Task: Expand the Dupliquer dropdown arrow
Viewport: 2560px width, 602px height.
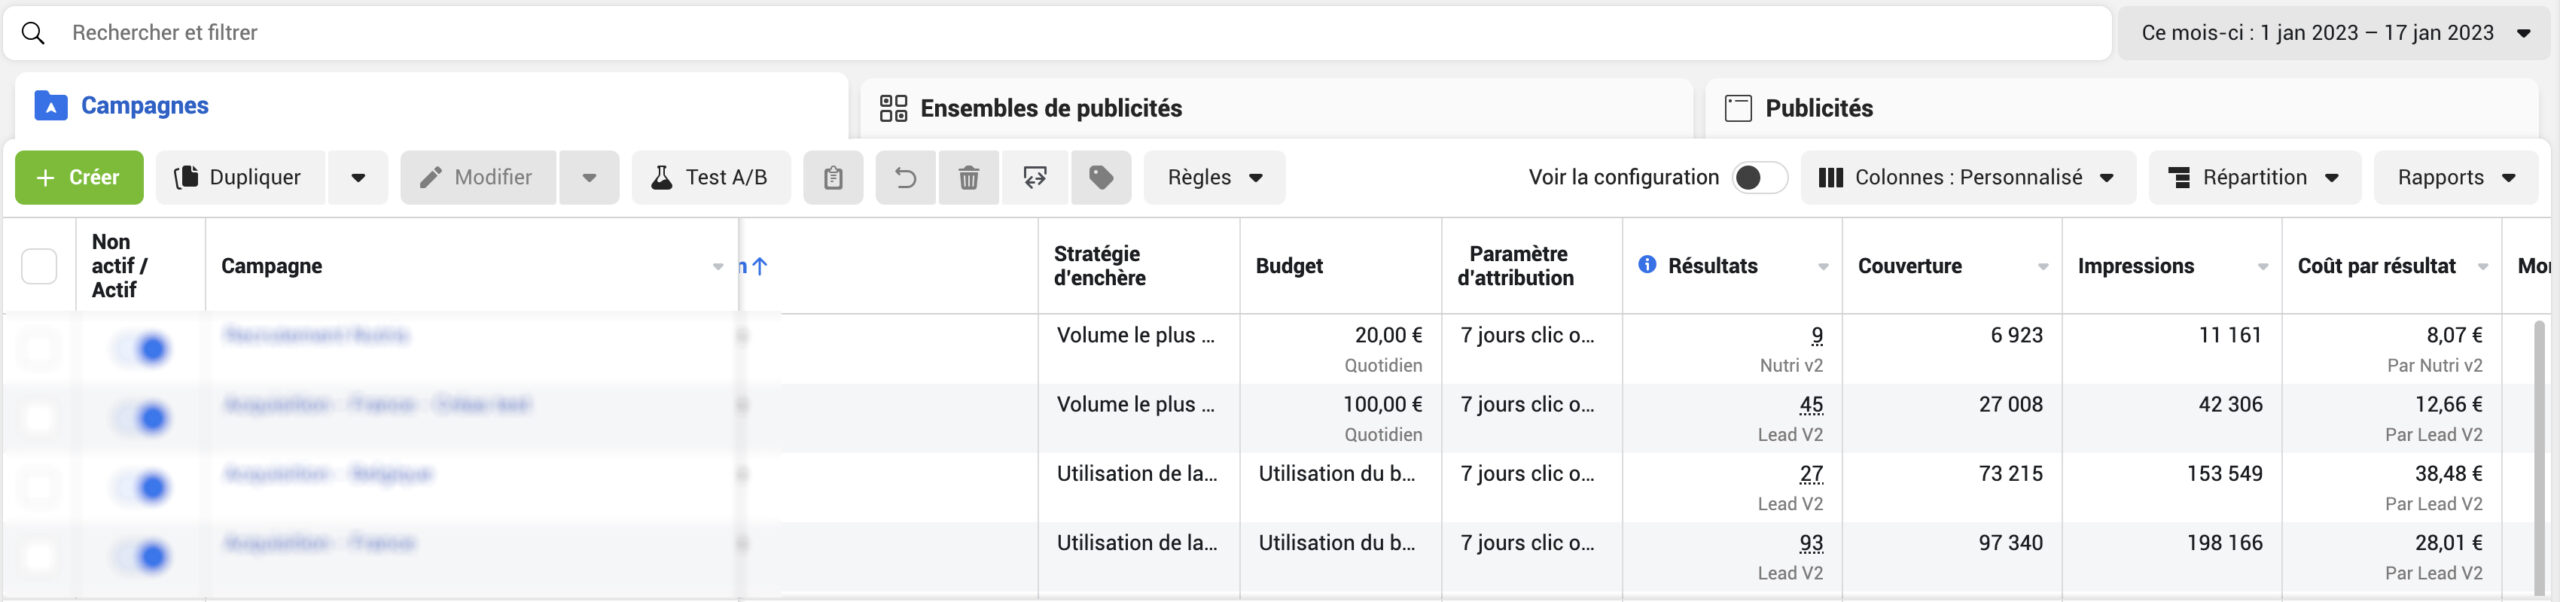Action: click(358, 178)
